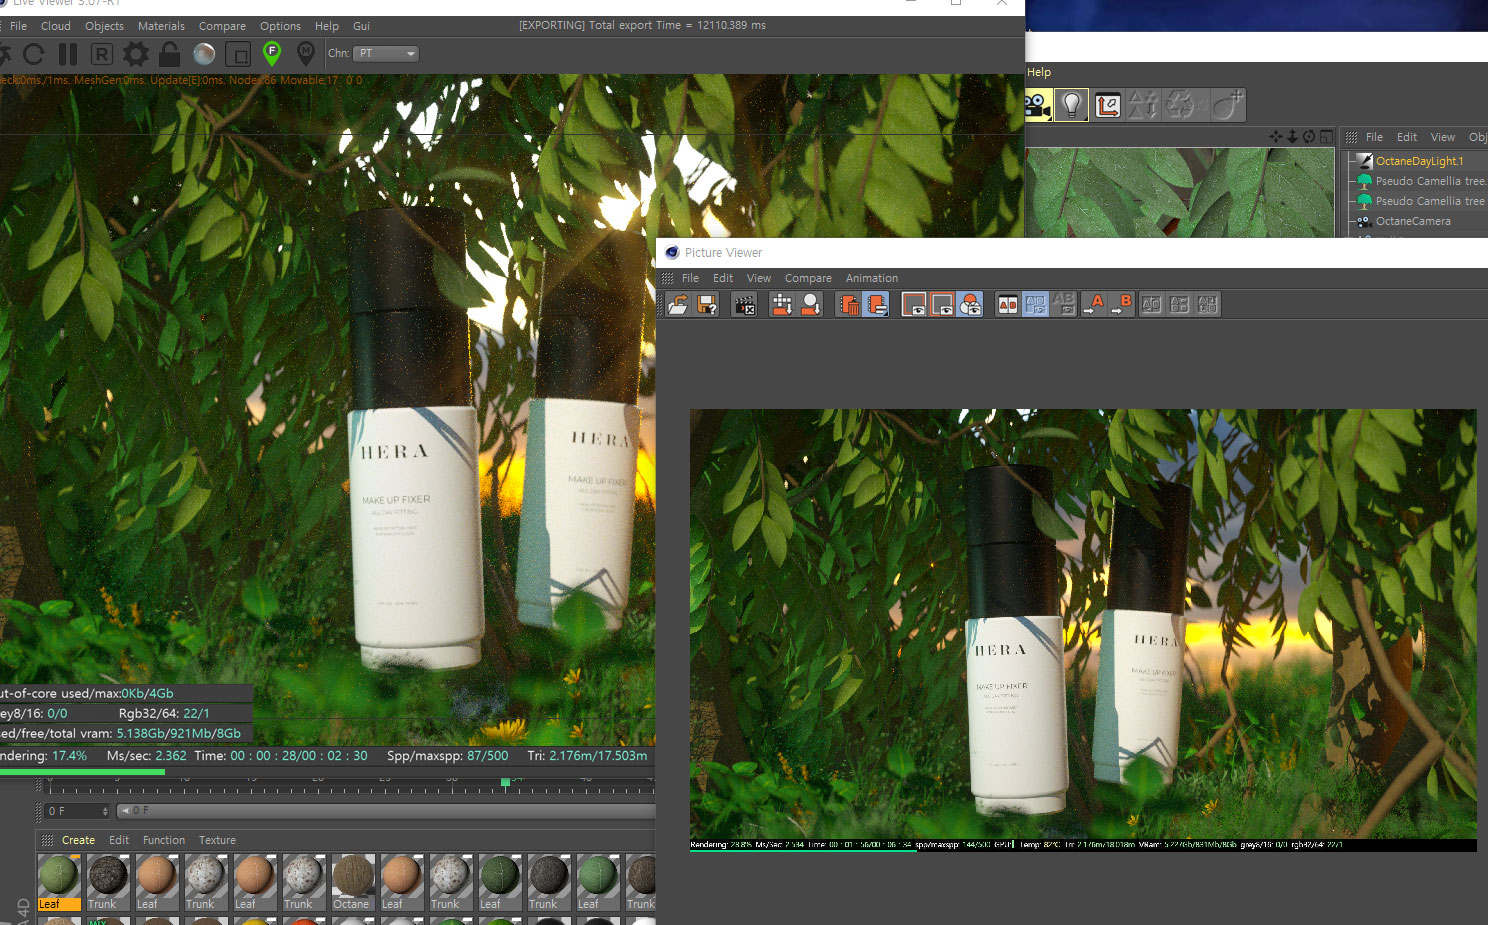Open Picture Viewer Compare menu

click(x=808, y=278)
